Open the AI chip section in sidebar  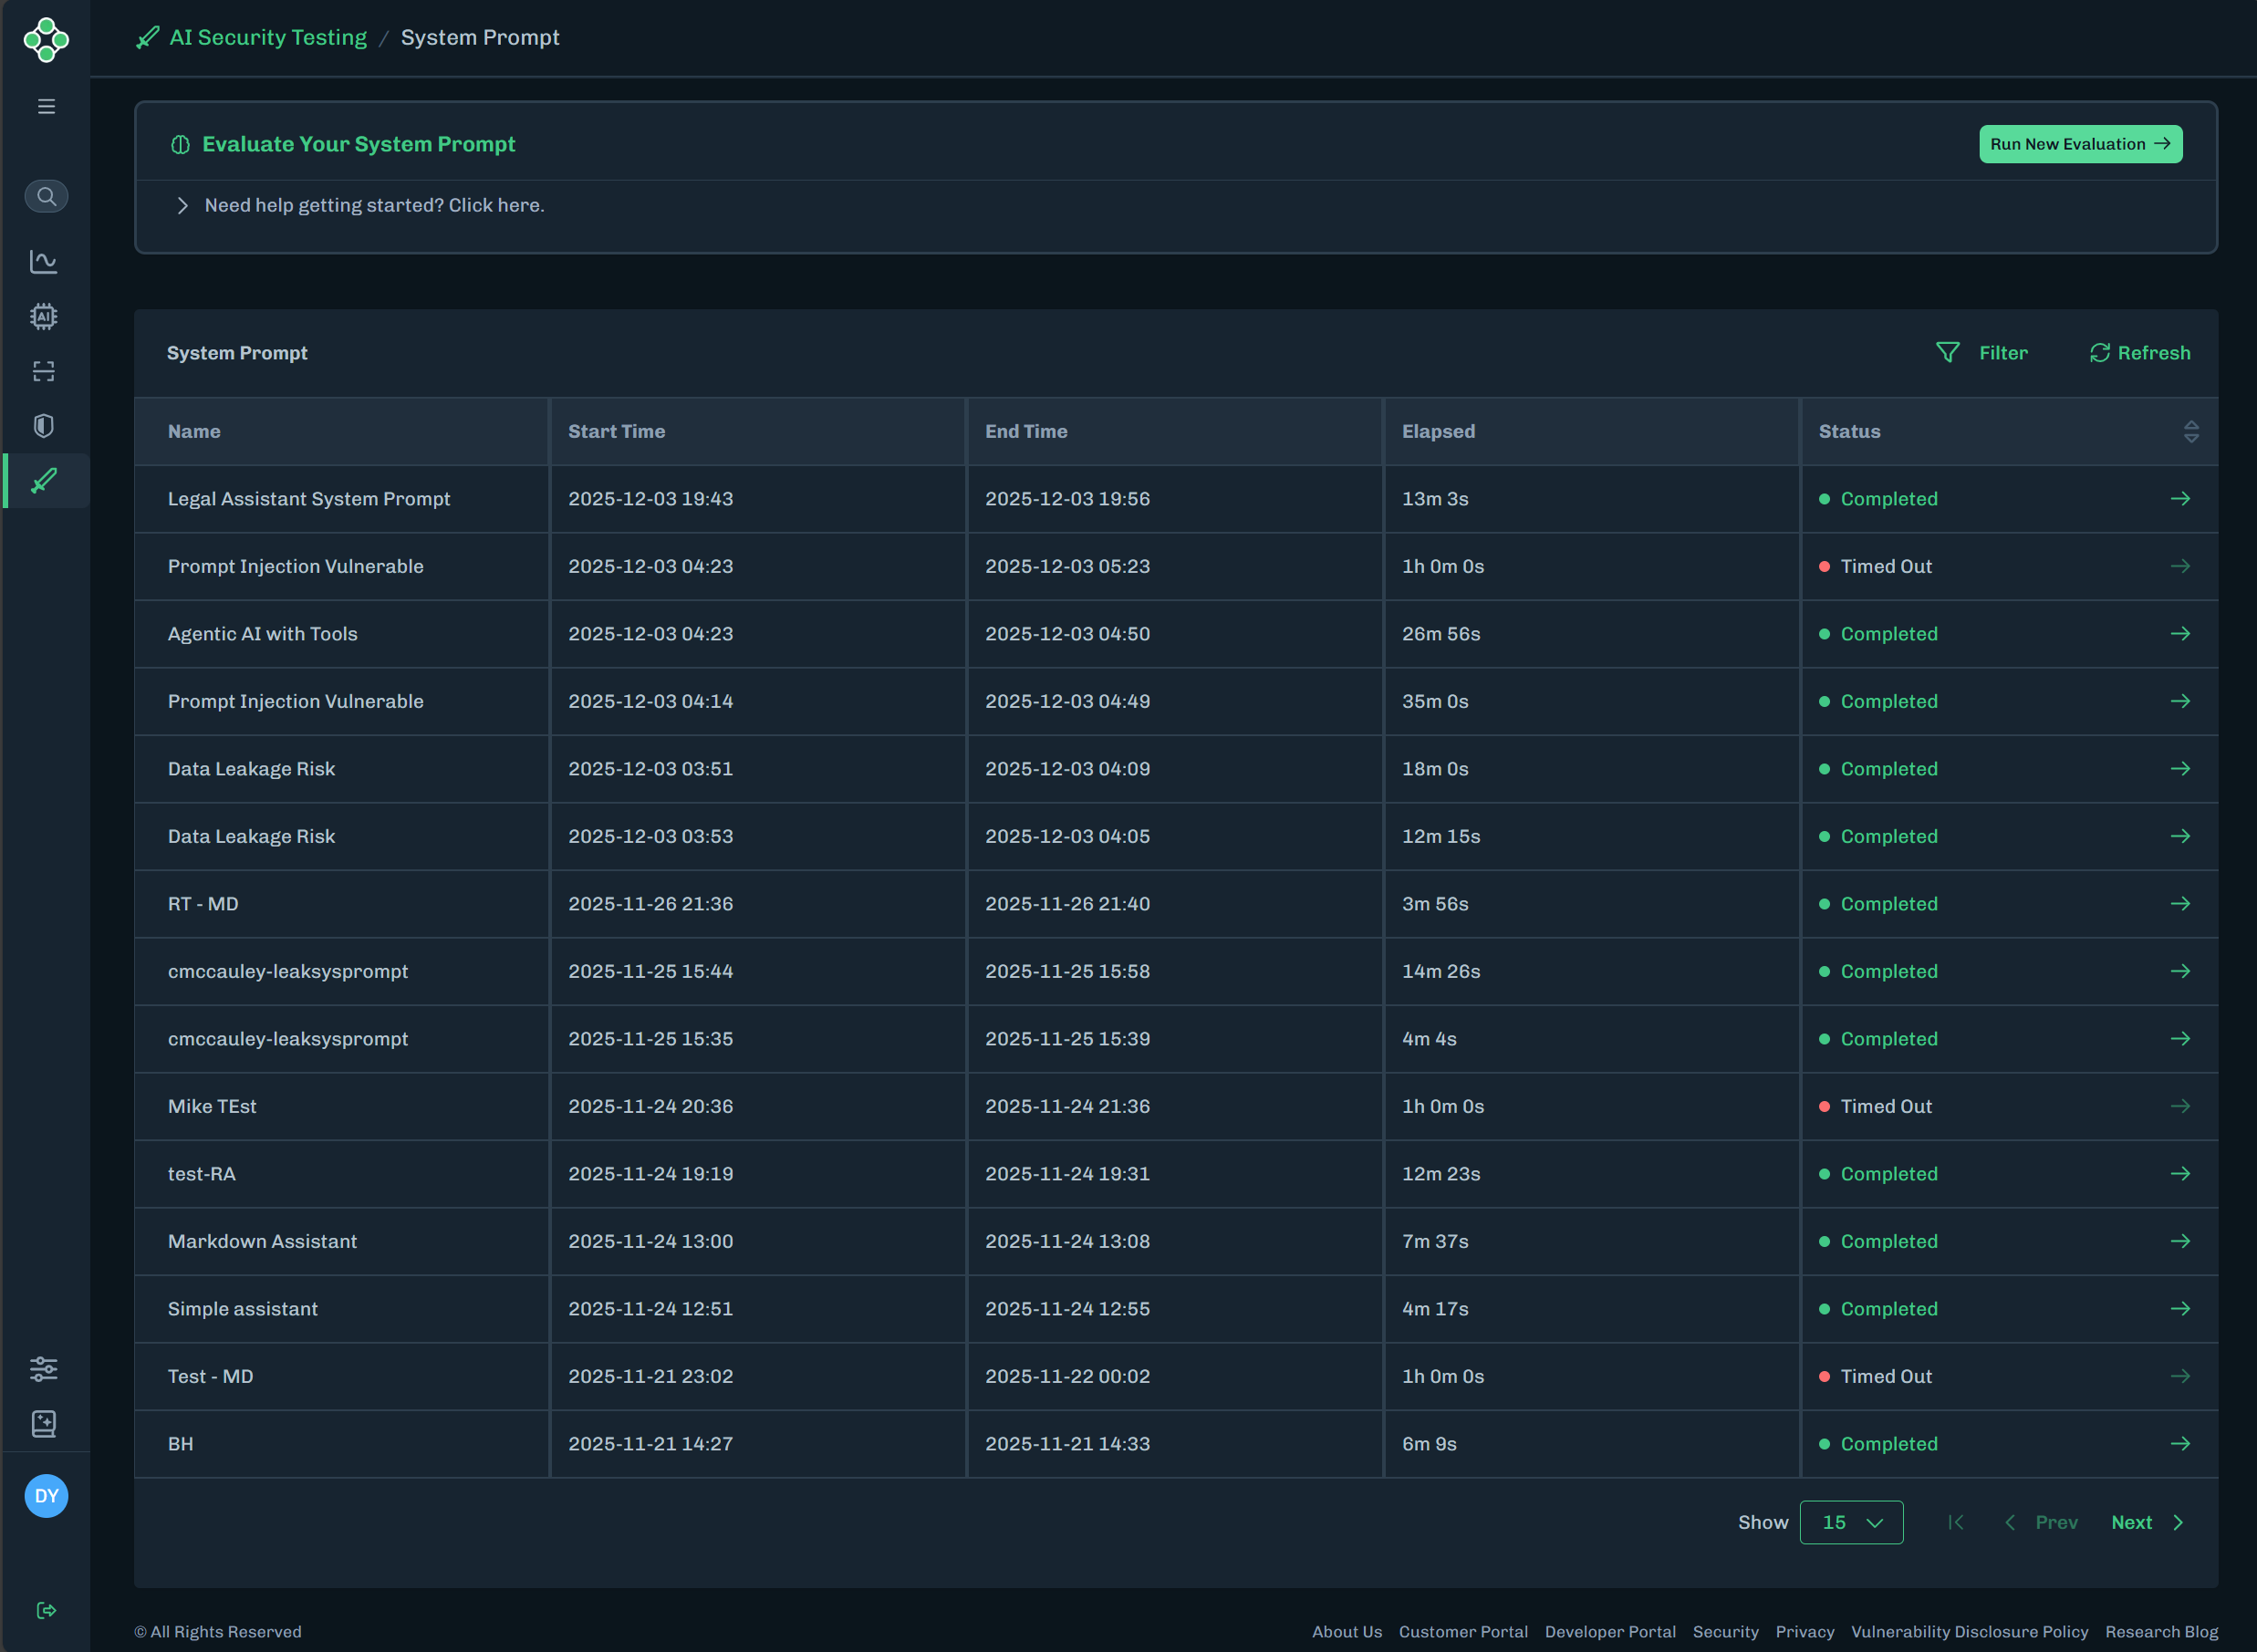pyautogui.click(x=45, y=316)
